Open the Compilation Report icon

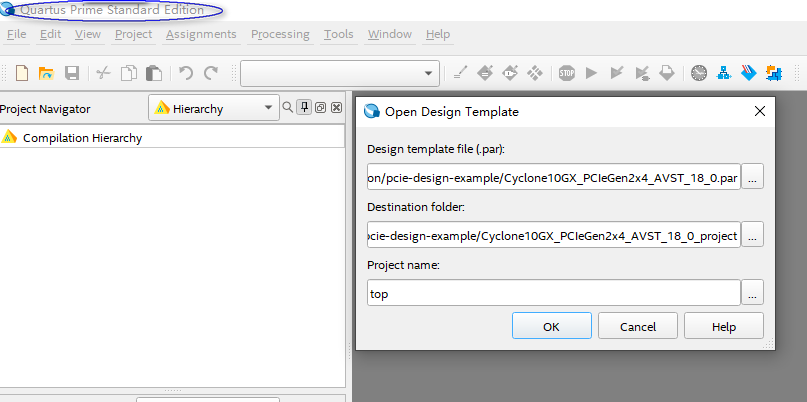(x=667, y=73)
